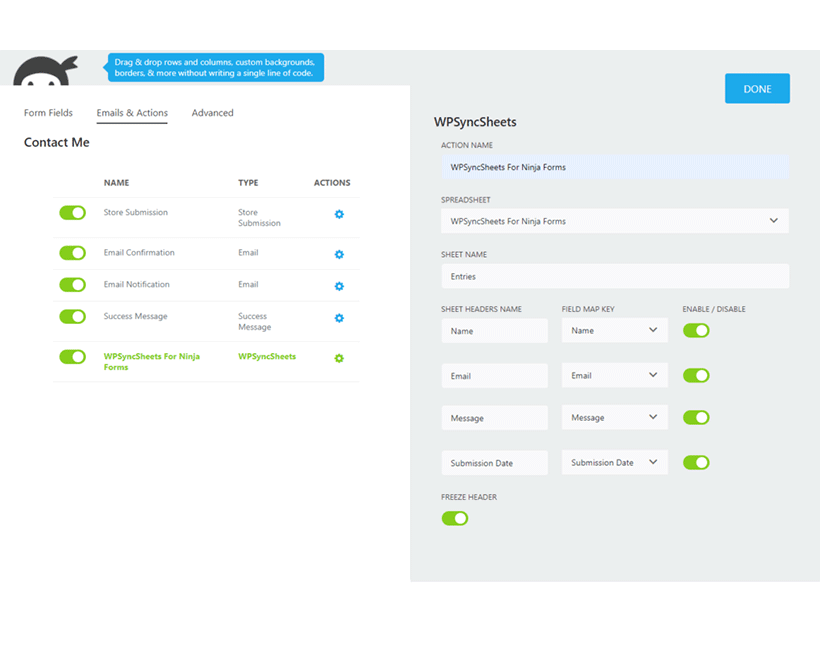820x650 pixels.
Task: Select the Emails & Actions tab
Action: pos(132,113)
